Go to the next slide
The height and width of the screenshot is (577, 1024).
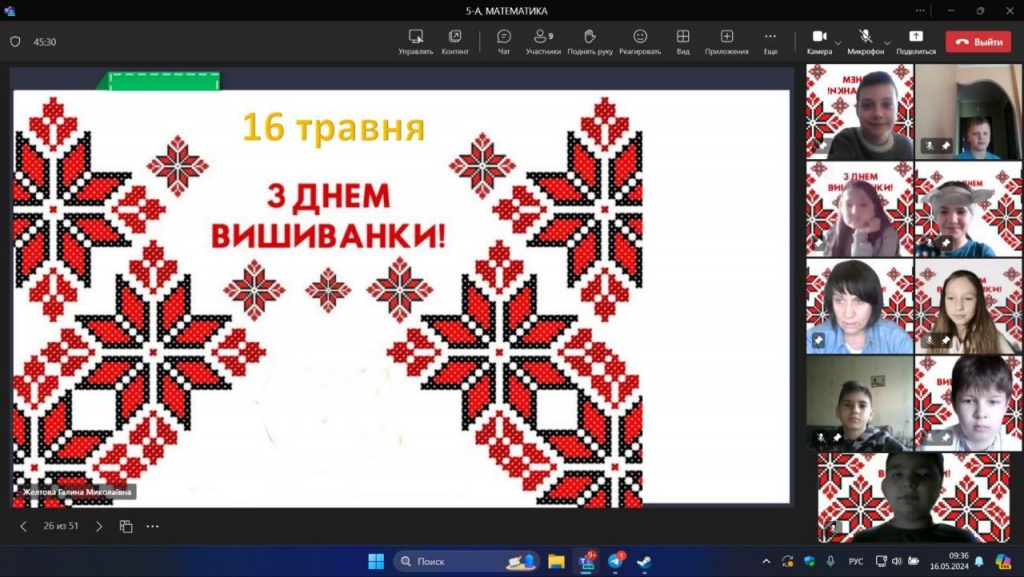click(98, 526)
